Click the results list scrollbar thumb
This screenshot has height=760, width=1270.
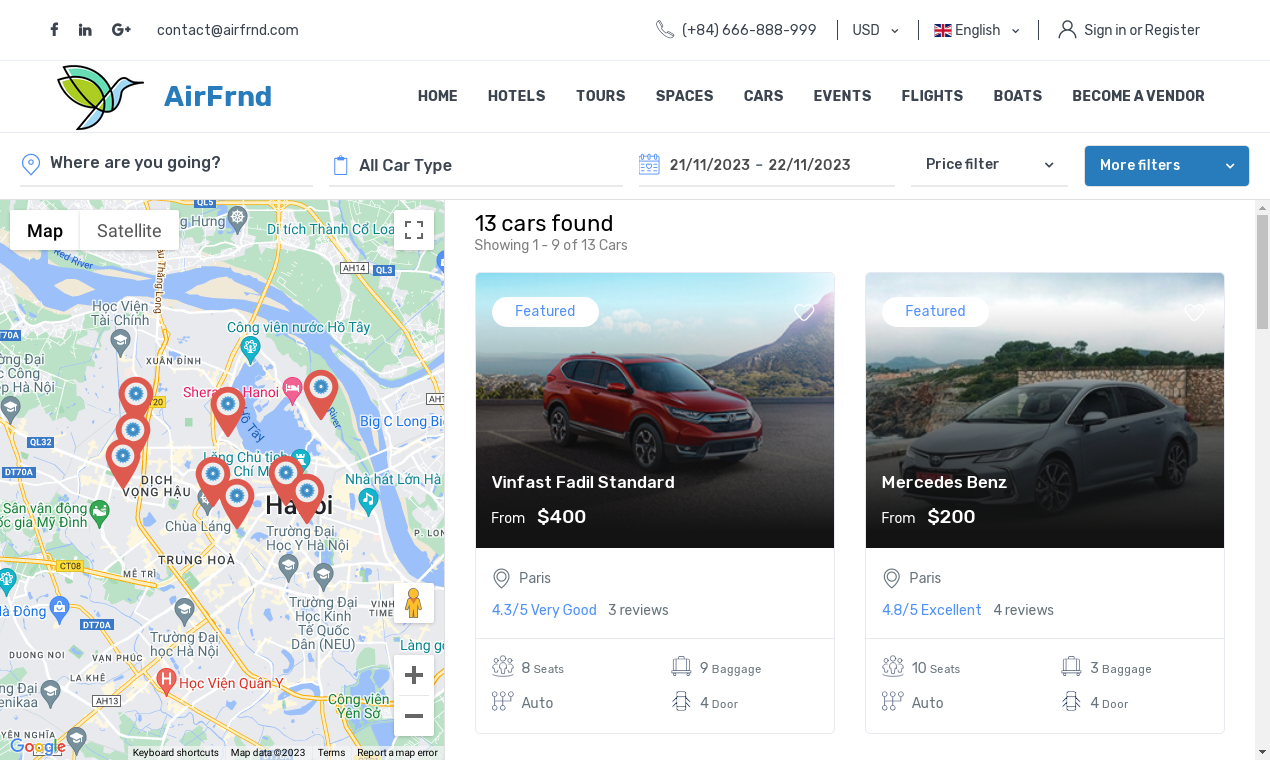point(1262,271)
